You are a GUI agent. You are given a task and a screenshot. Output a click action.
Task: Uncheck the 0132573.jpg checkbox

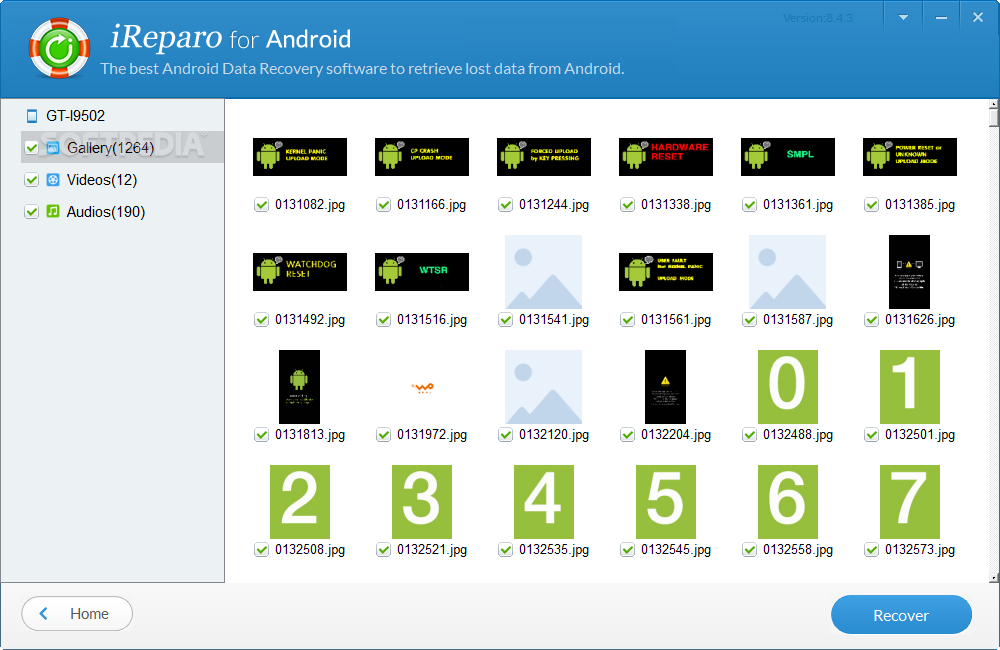click(872, 549)
